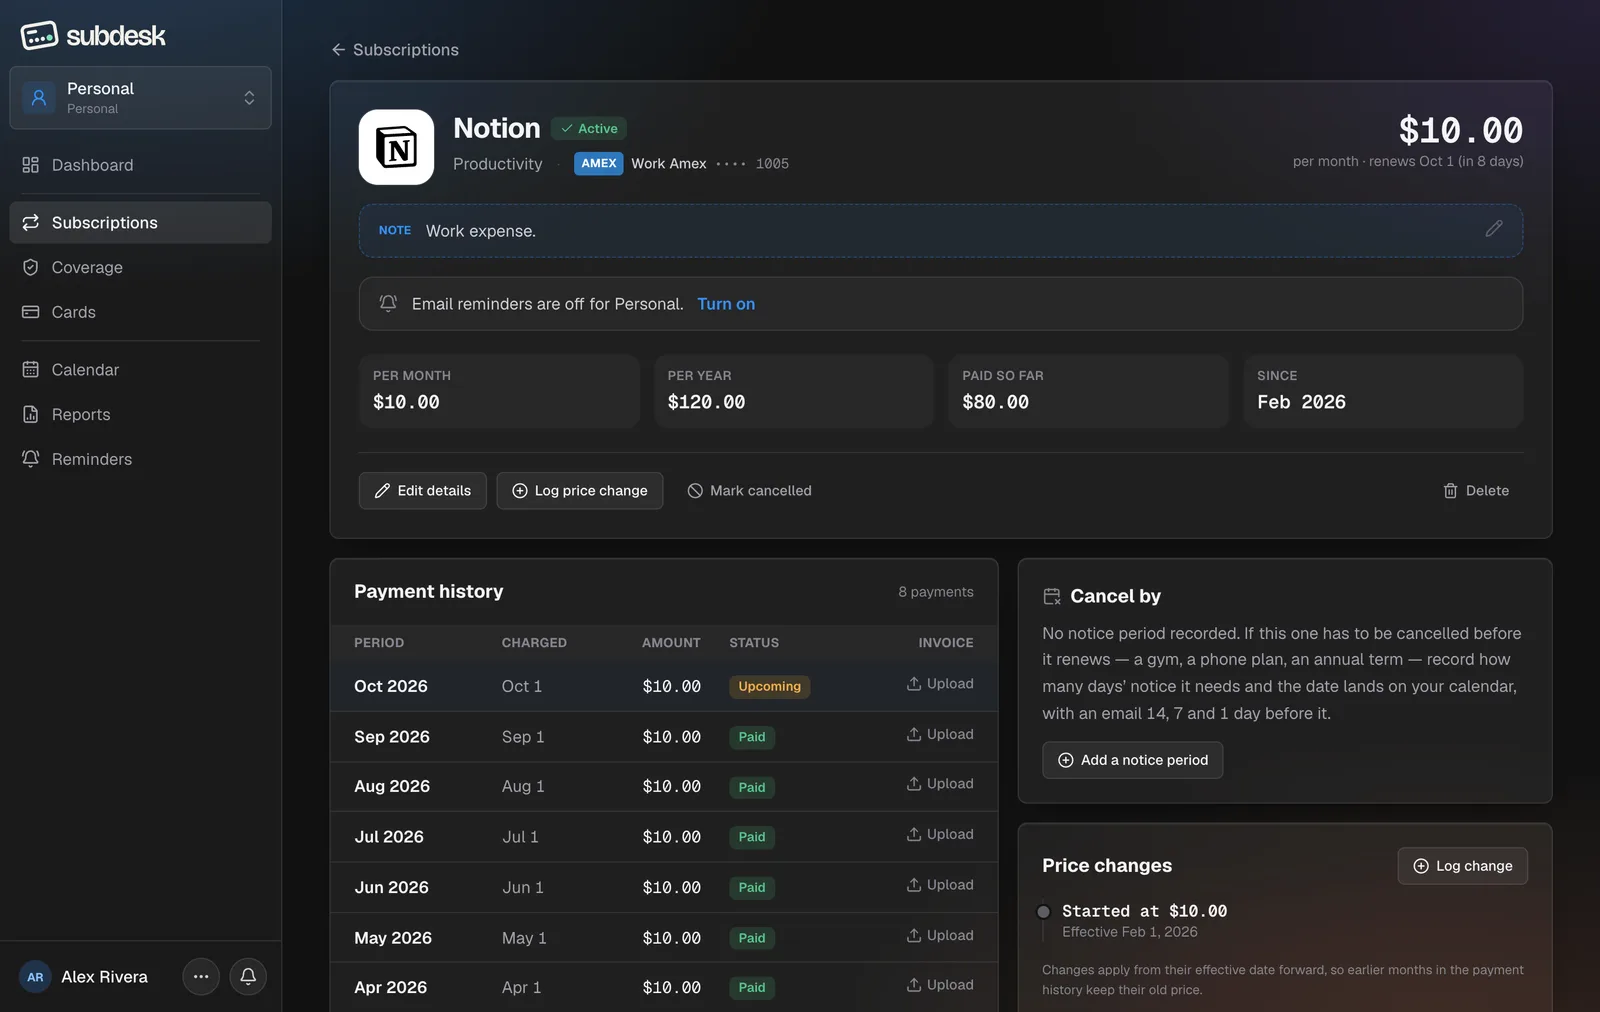This screenshot has height=1012, width=1600.
Task: Click the Upcoming status badge
Action: click(x=769, y=687)
